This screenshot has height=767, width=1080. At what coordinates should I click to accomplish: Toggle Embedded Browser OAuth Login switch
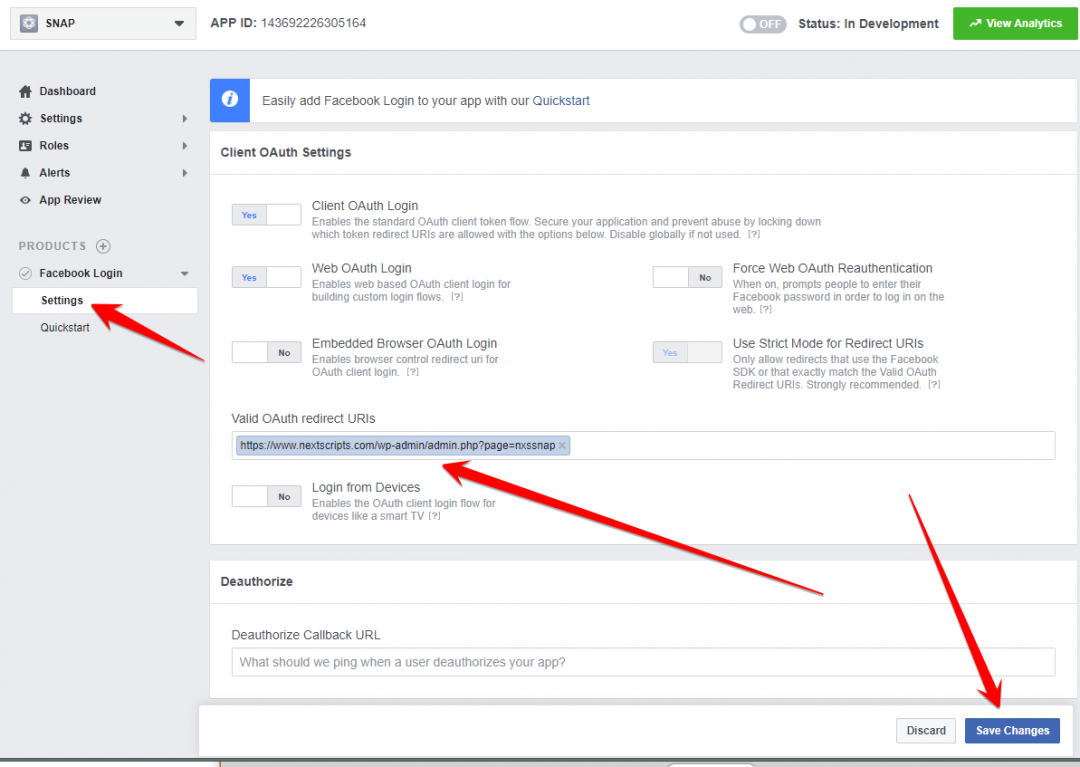click(x=267, y=353)
